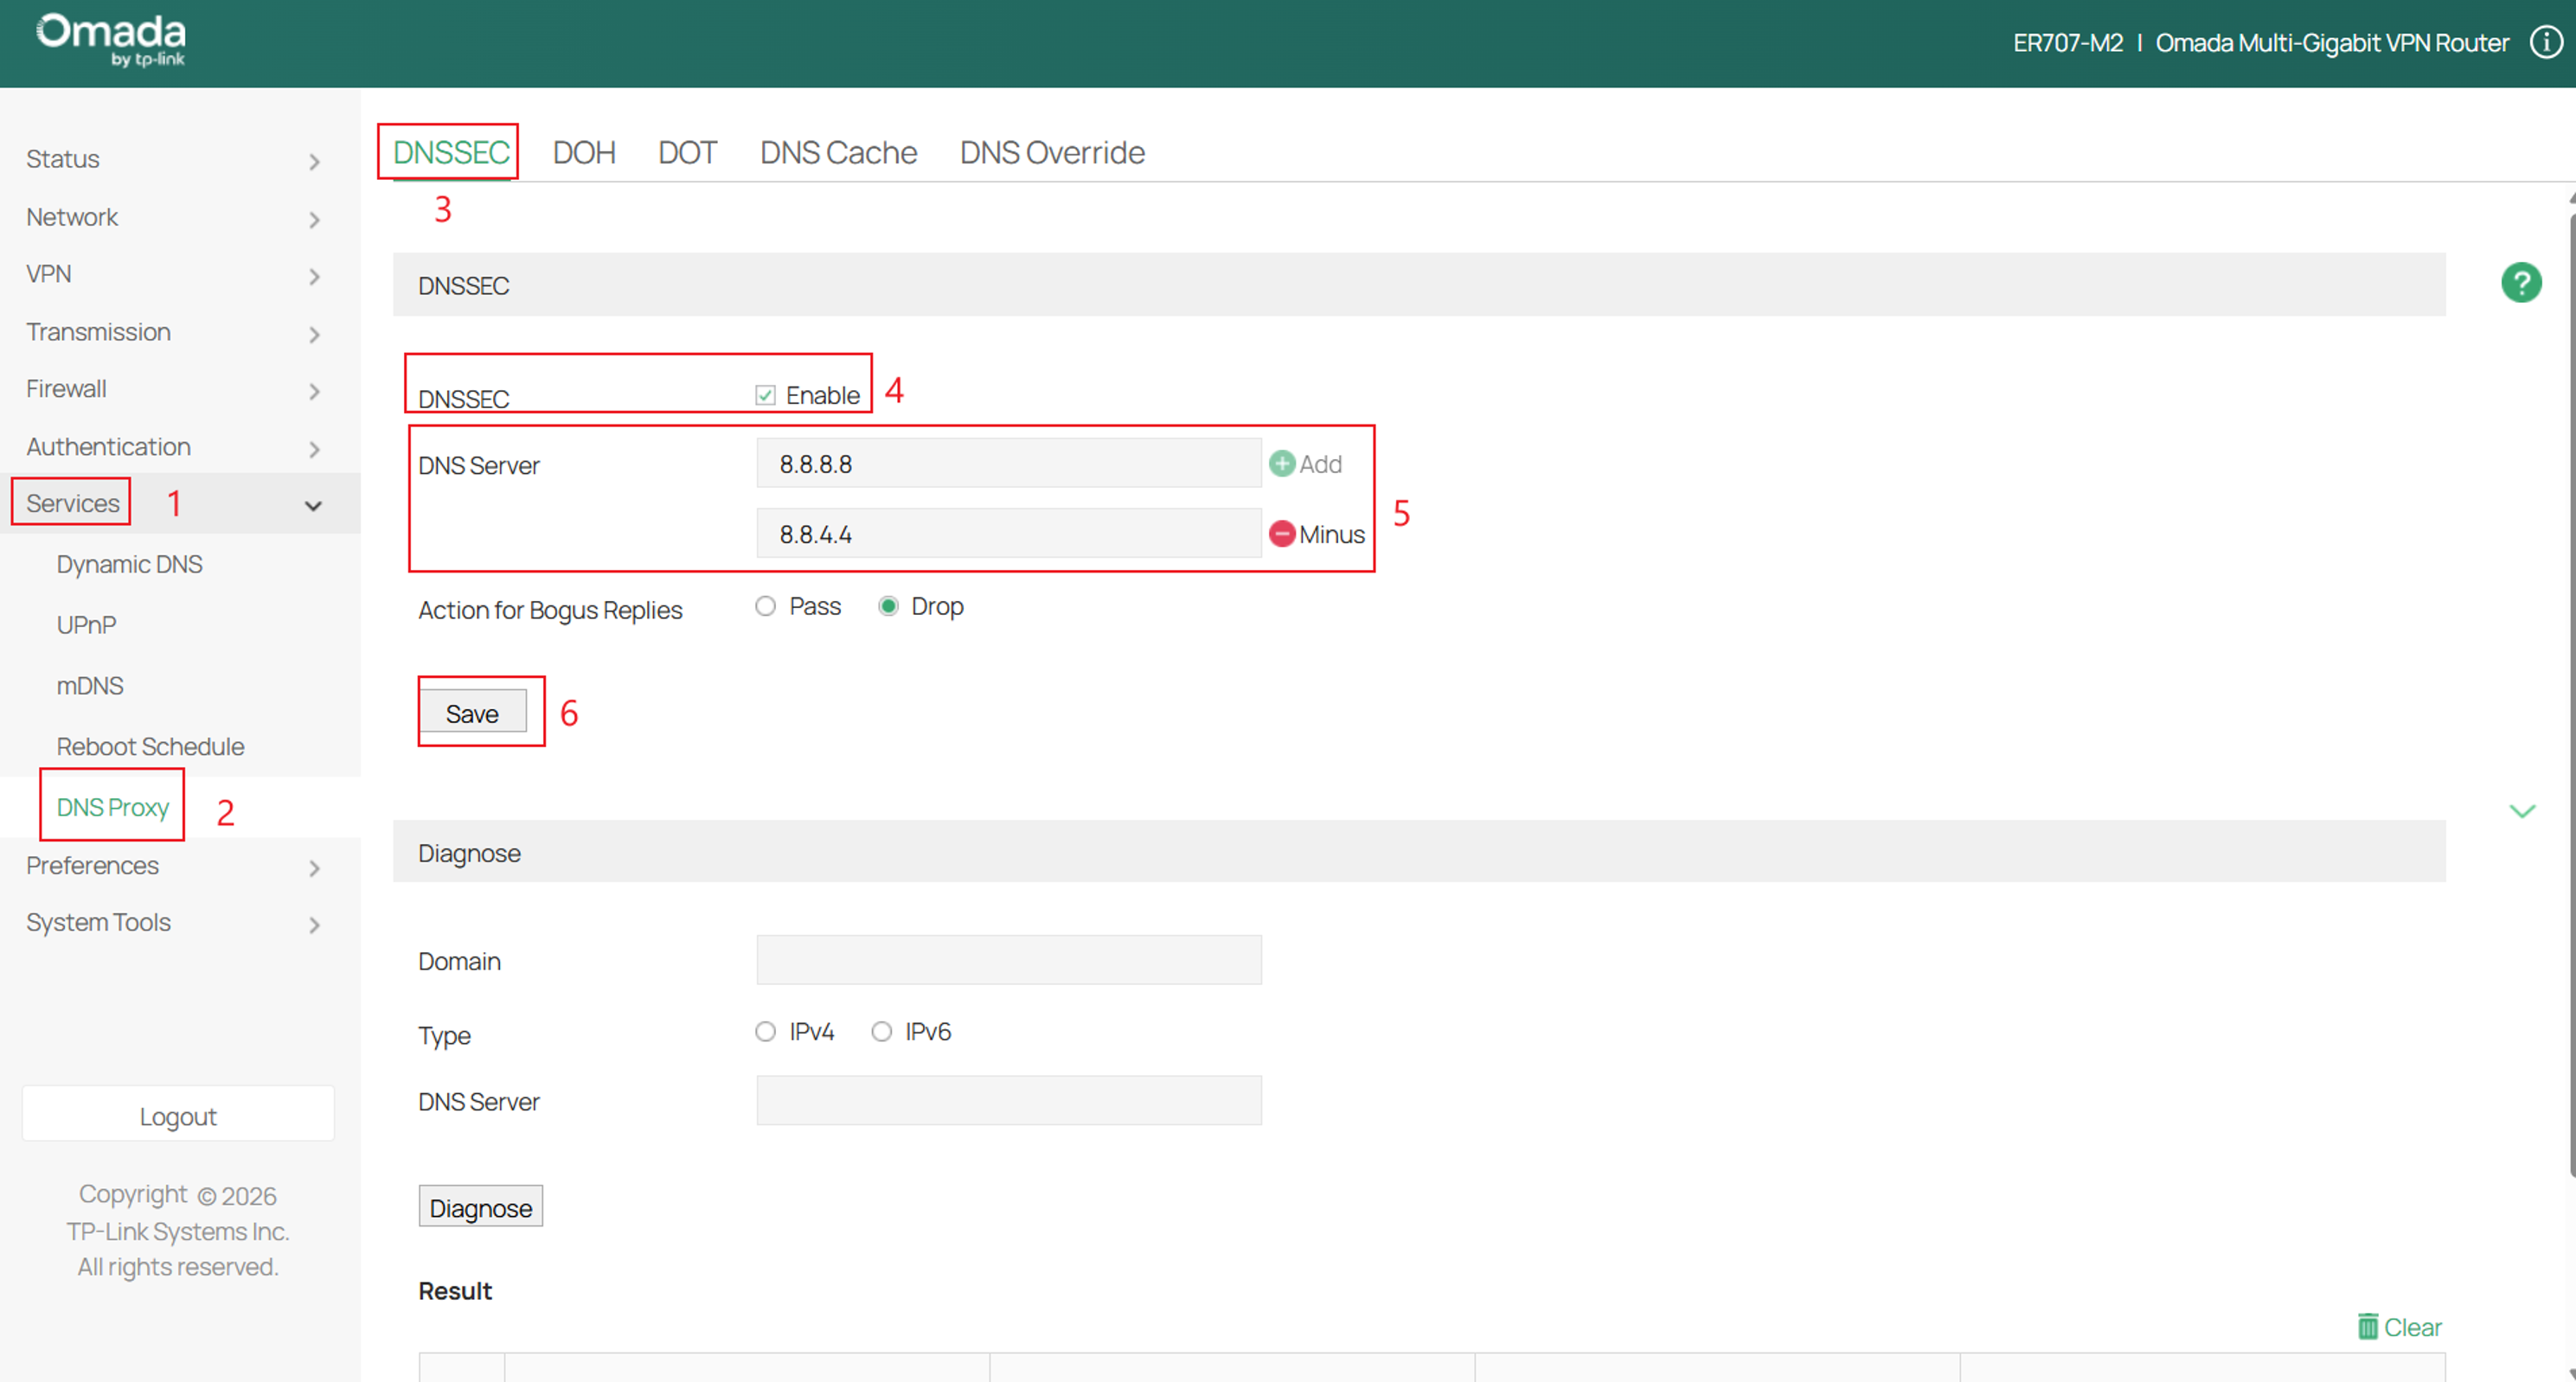
Task: Choose the IPv4 type radio button
Action: click(x=765, y=1031)
